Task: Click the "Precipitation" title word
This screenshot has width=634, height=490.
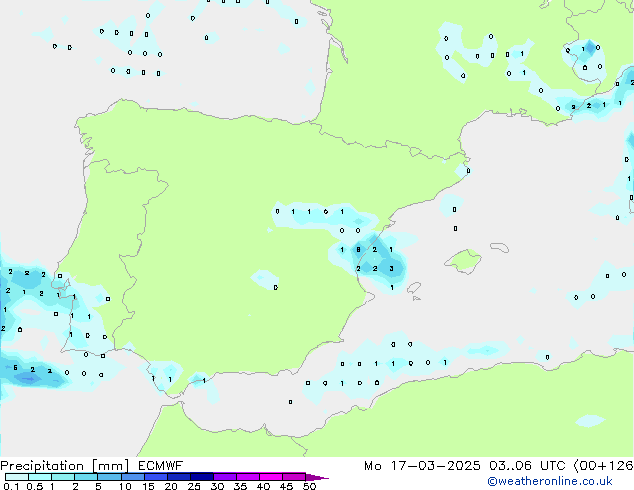Action: pyautogui.click(x=42, y=466)
